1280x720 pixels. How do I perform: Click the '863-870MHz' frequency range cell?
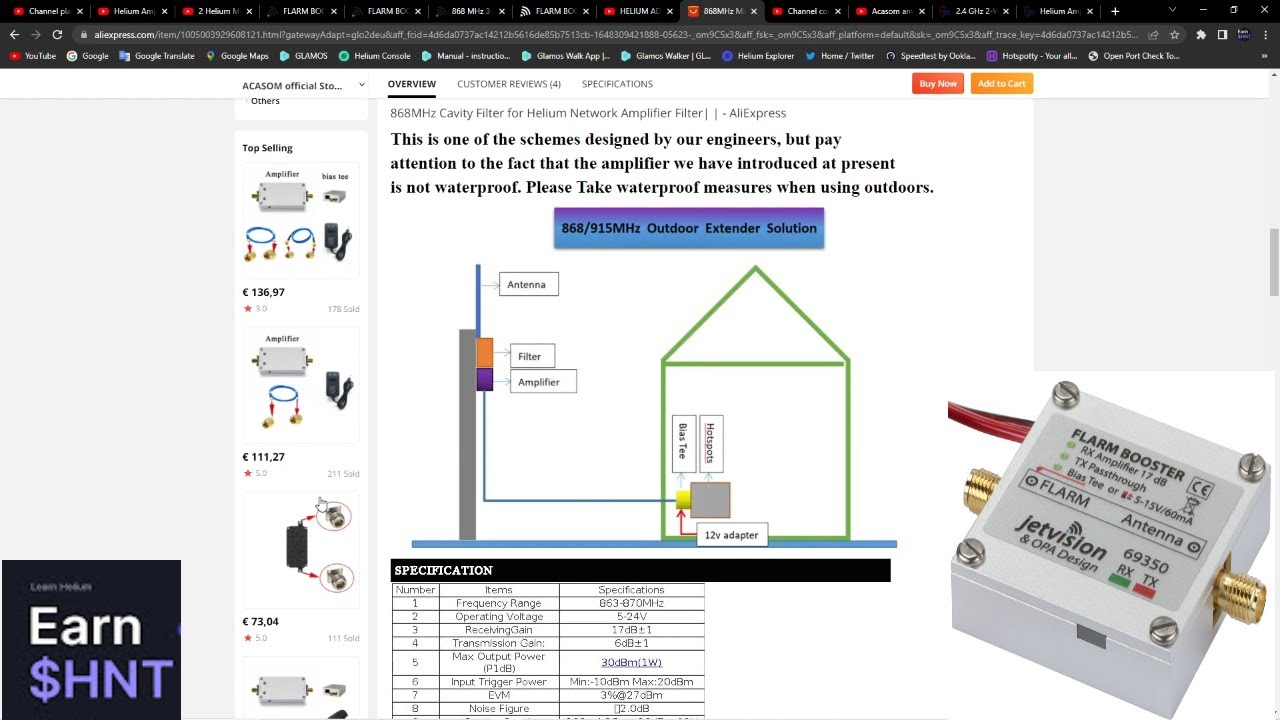[x=631, y=603]
